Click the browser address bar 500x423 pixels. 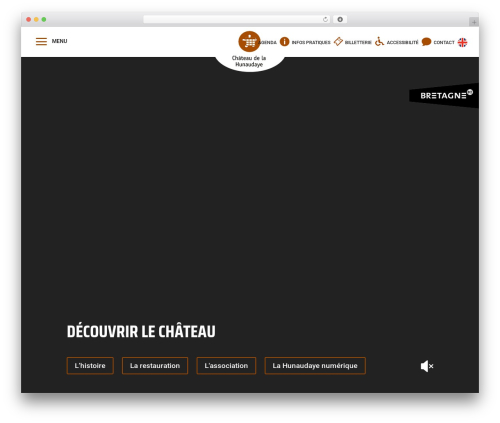(237, 19)
